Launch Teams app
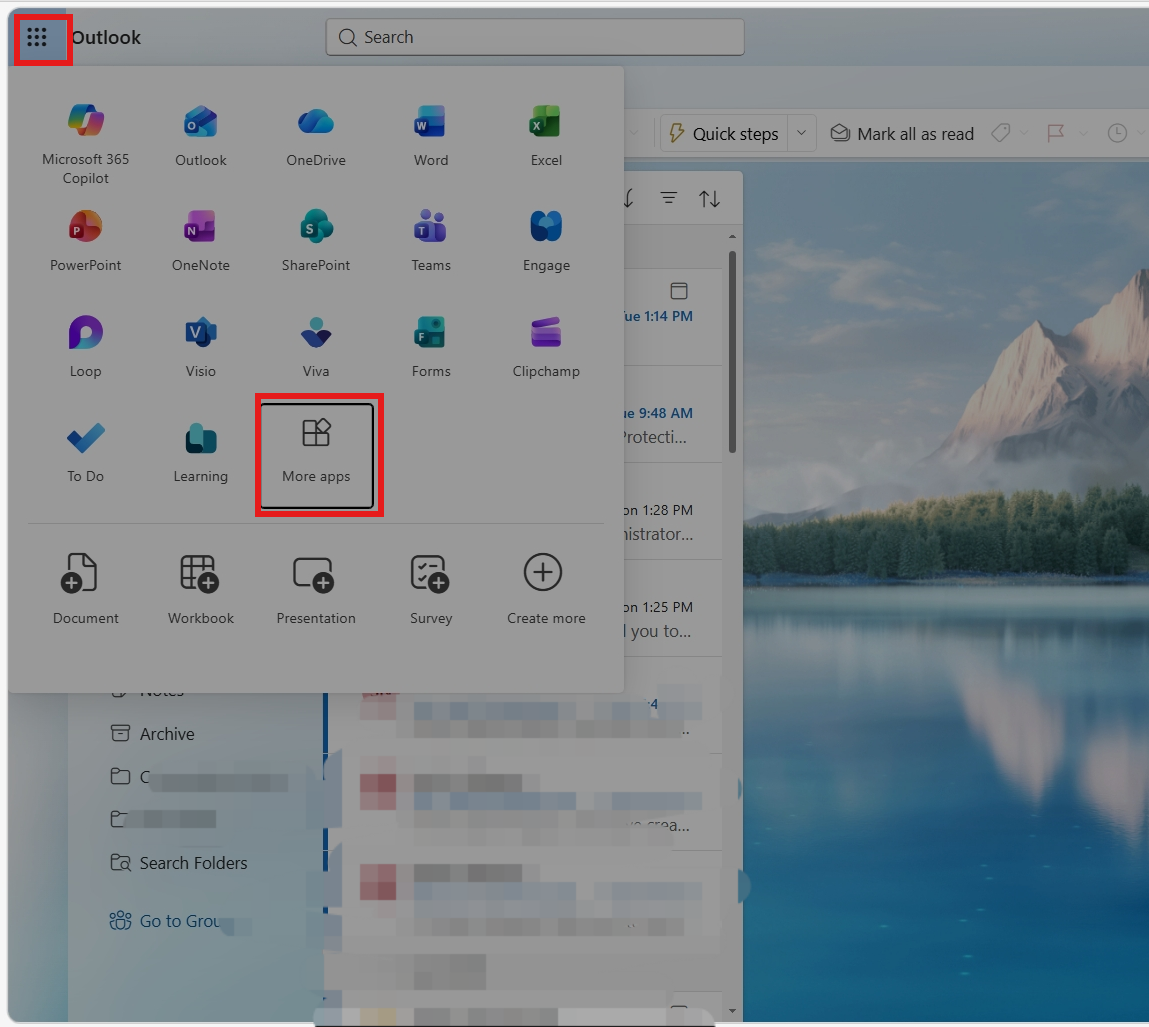The image size is (1149, 1027). 431,241
